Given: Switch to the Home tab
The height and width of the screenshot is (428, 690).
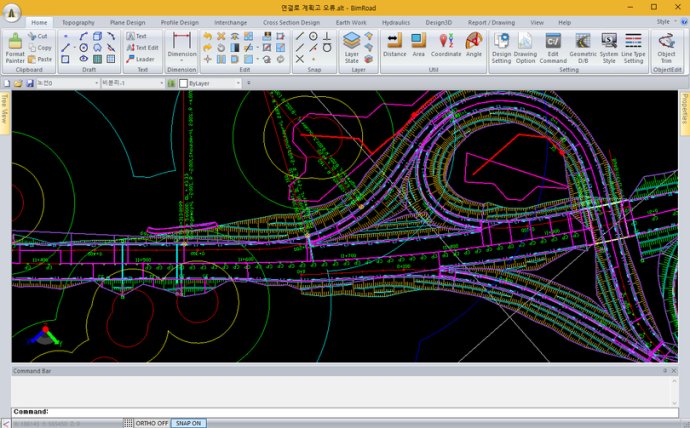Looking at the screenshot, I should pyautogui.click(x=39, y=22).
